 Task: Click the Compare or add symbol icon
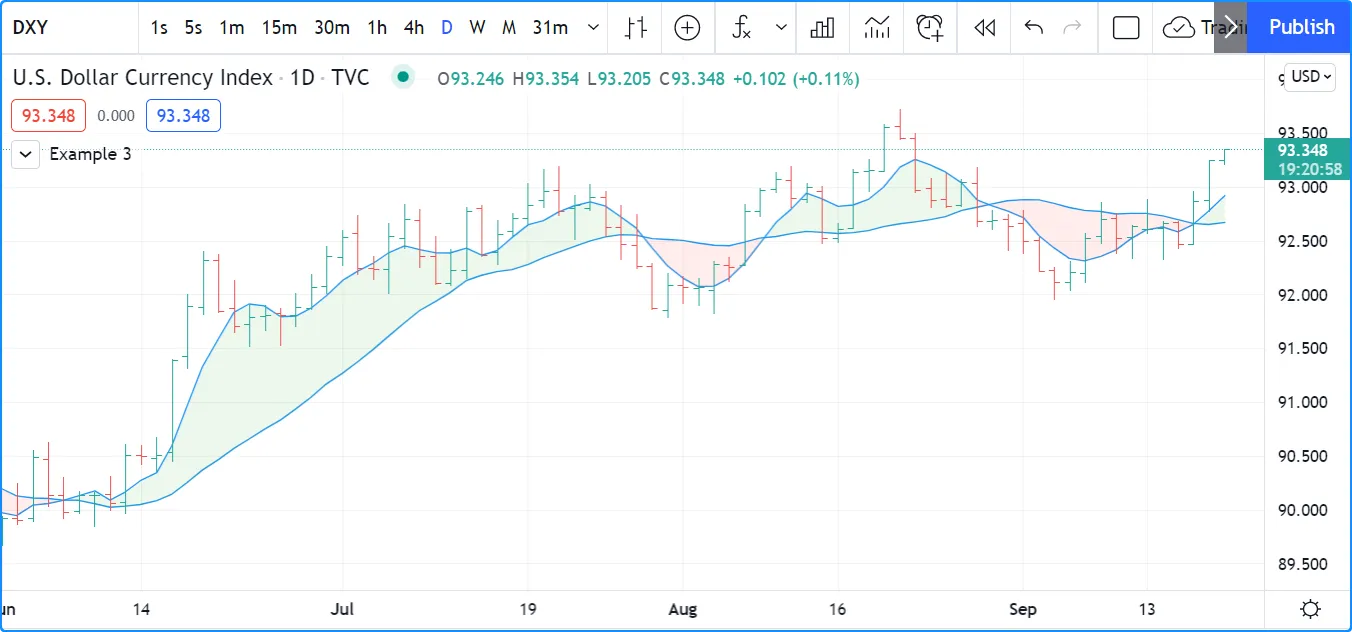[687, 28]
